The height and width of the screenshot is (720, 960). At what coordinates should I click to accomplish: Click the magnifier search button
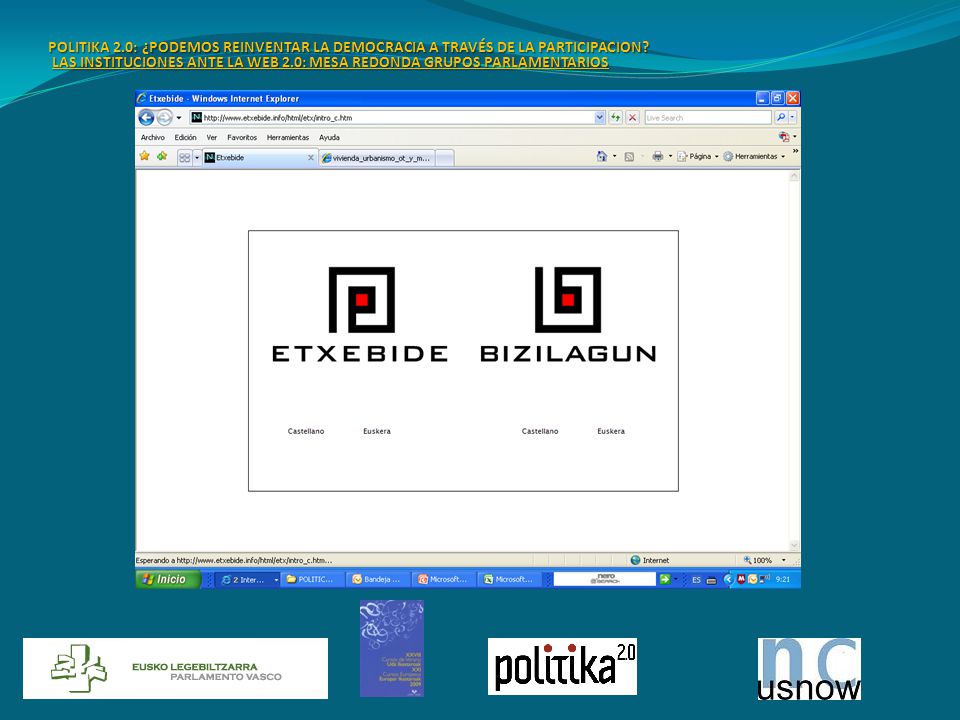click(x=781, y=118)
